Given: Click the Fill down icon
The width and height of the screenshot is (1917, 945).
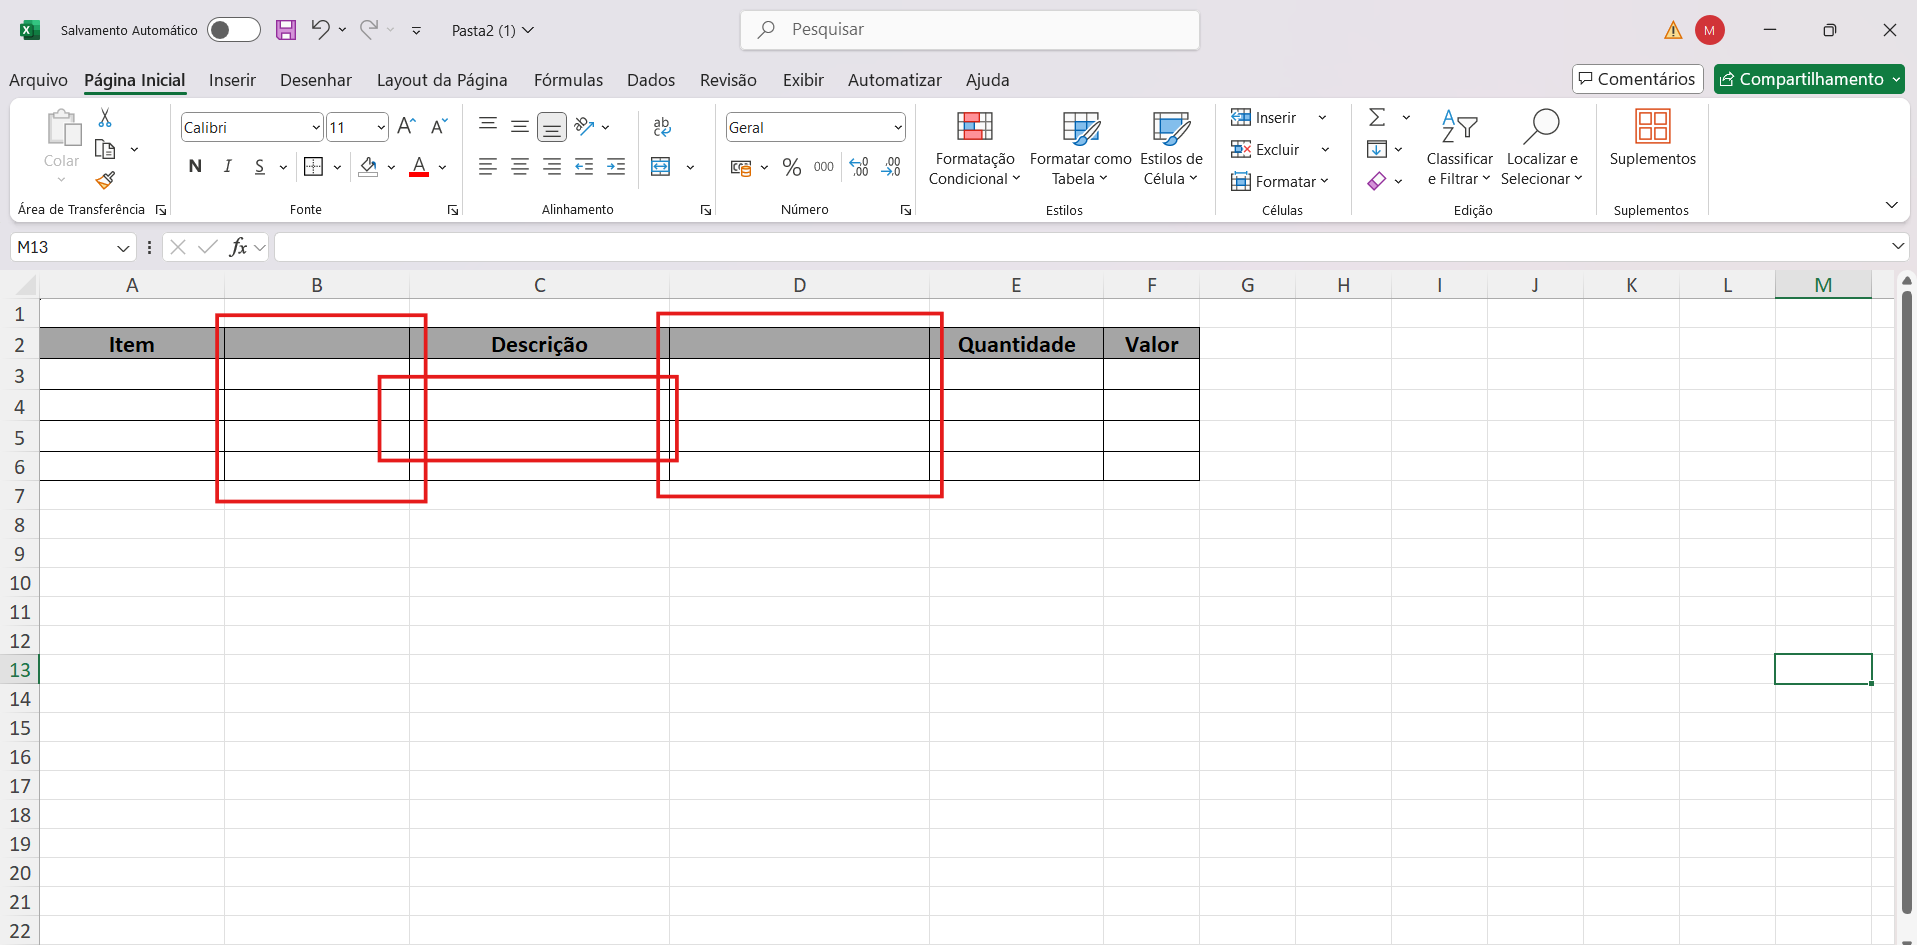Looking at the screenshot, I should (x=1377, y=150).
